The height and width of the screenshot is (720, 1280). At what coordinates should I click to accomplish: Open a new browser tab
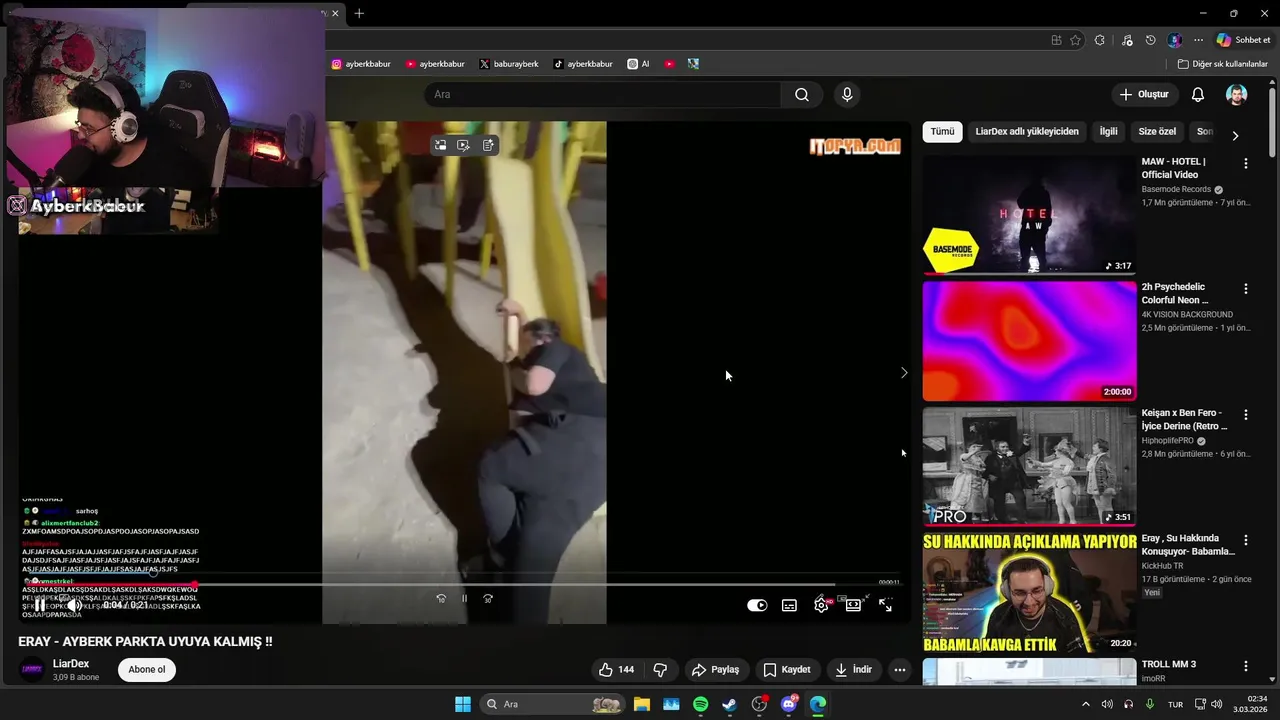[359, 13]
